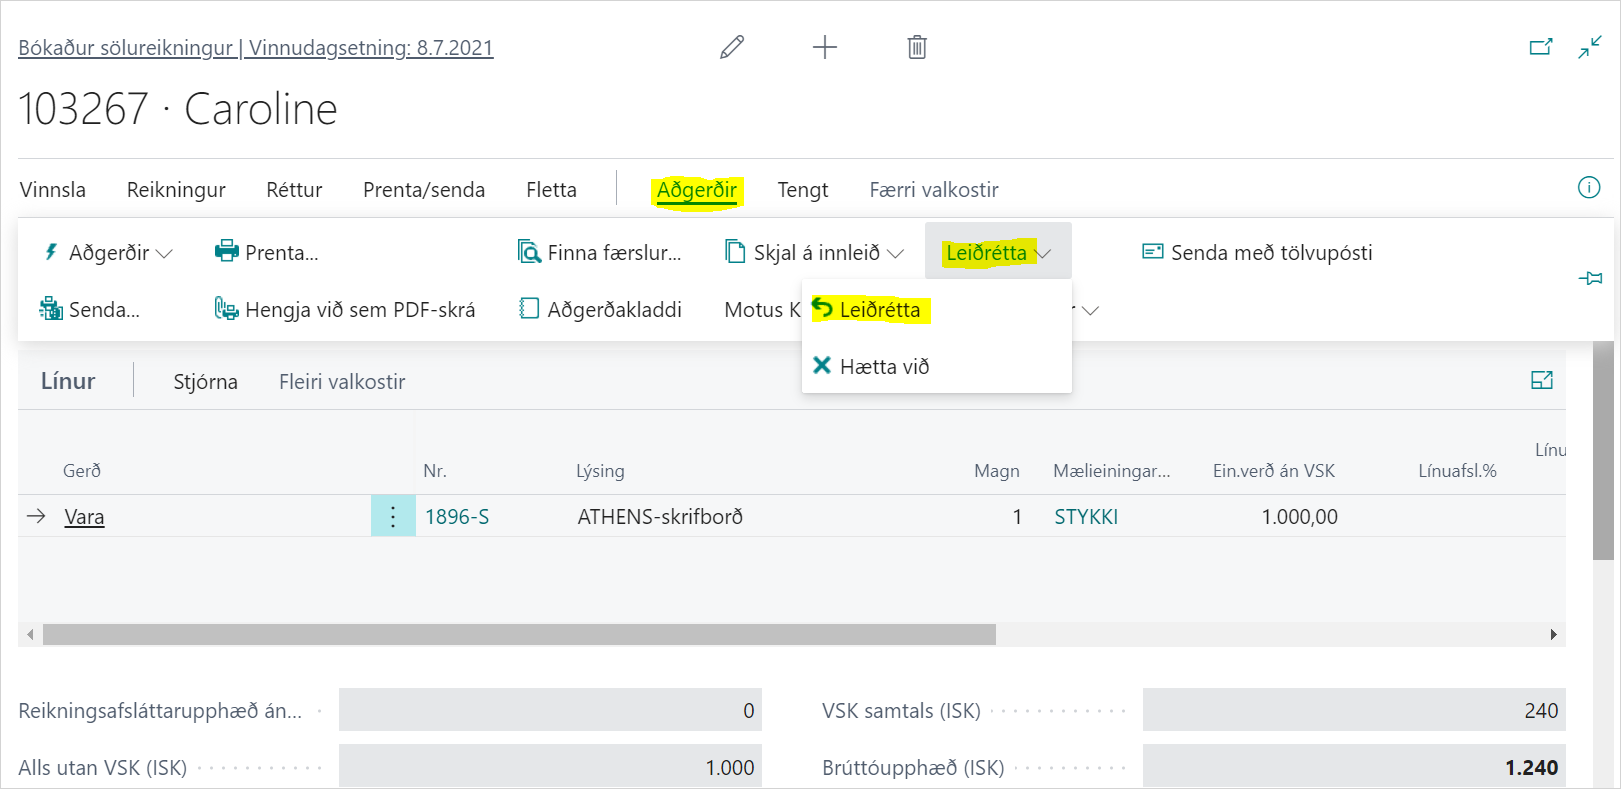This screenshot has height=789, width=1621.
Task: Expand the Aðgerðir dropdown in the action bar
Action: (x=108, y=253)
